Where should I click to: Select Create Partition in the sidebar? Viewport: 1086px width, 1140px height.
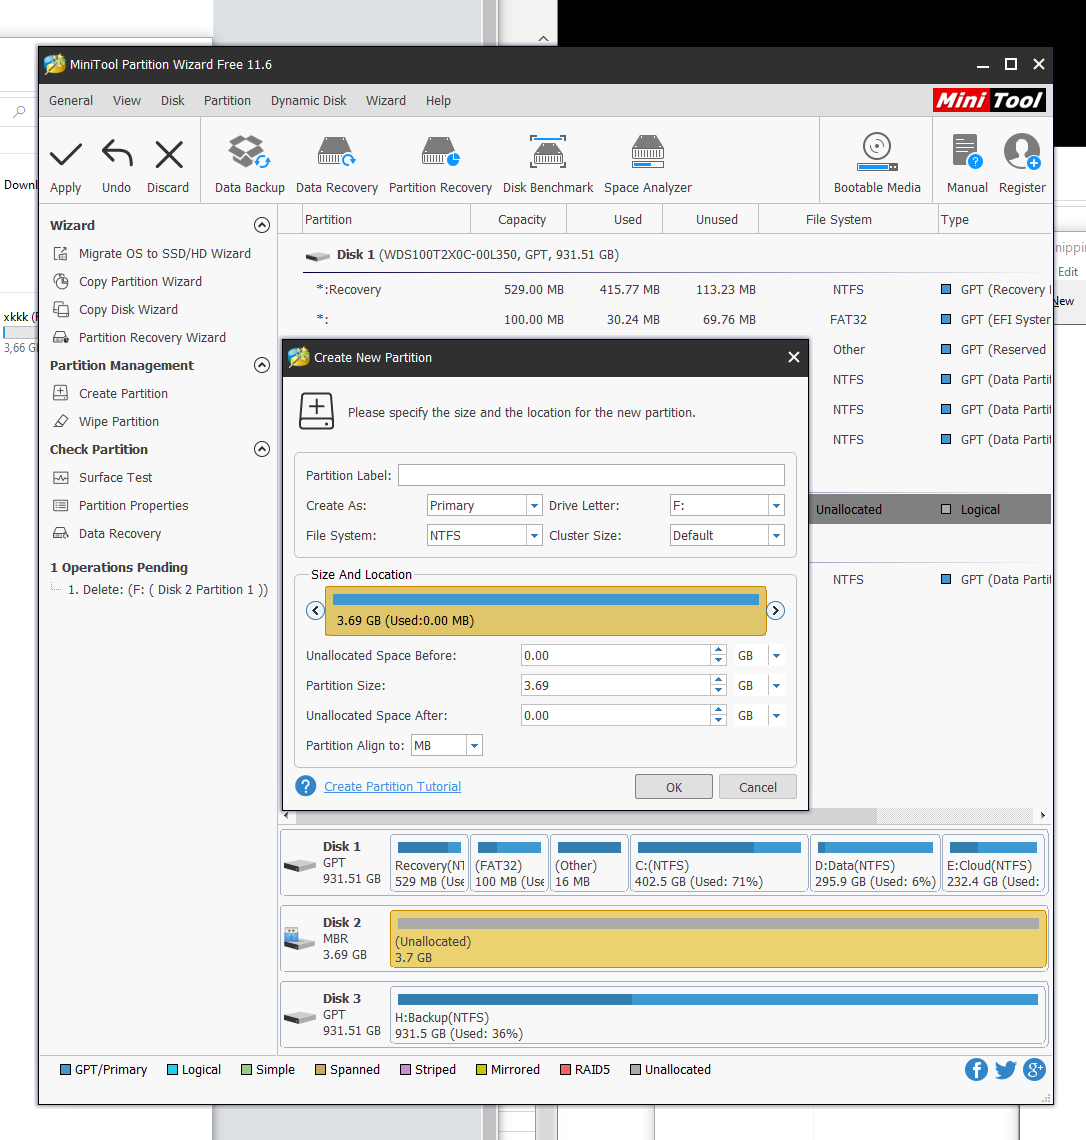[x=110, y=393]
